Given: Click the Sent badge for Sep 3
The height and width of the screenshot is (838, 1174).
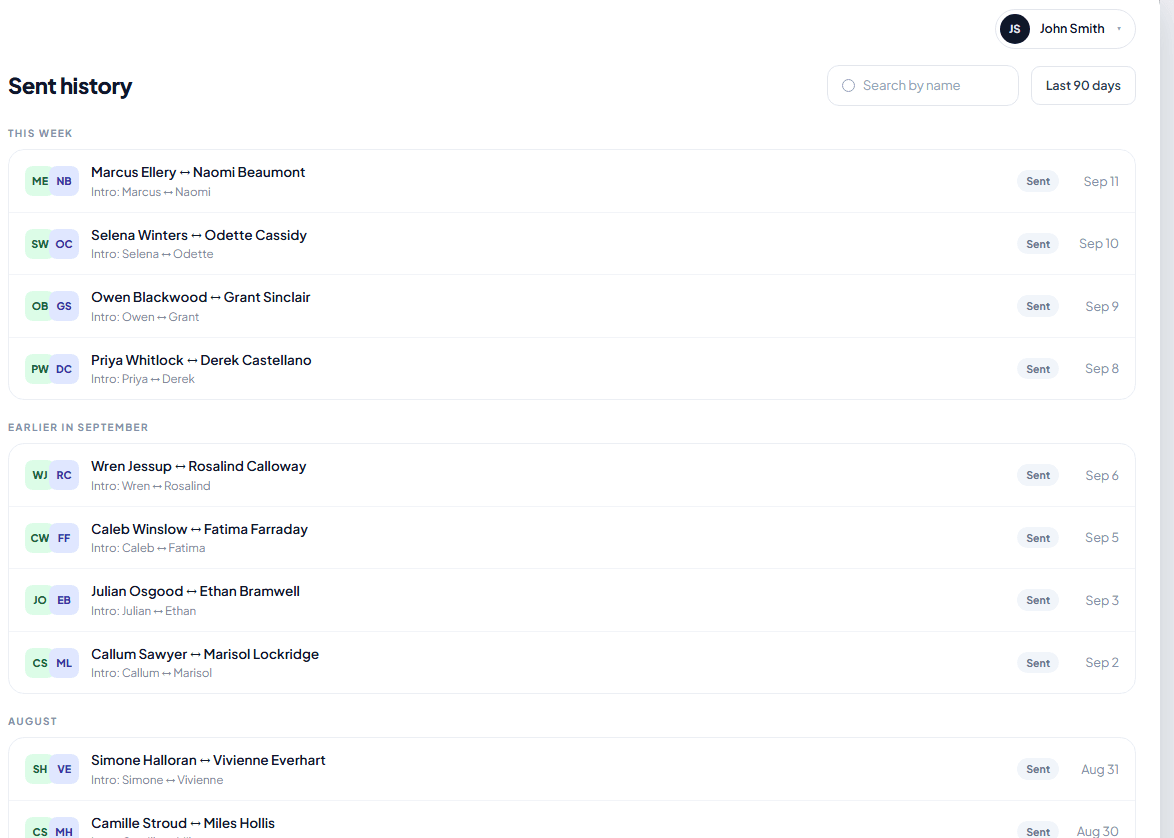Looking at the screenshot, I should point(1038,600).
